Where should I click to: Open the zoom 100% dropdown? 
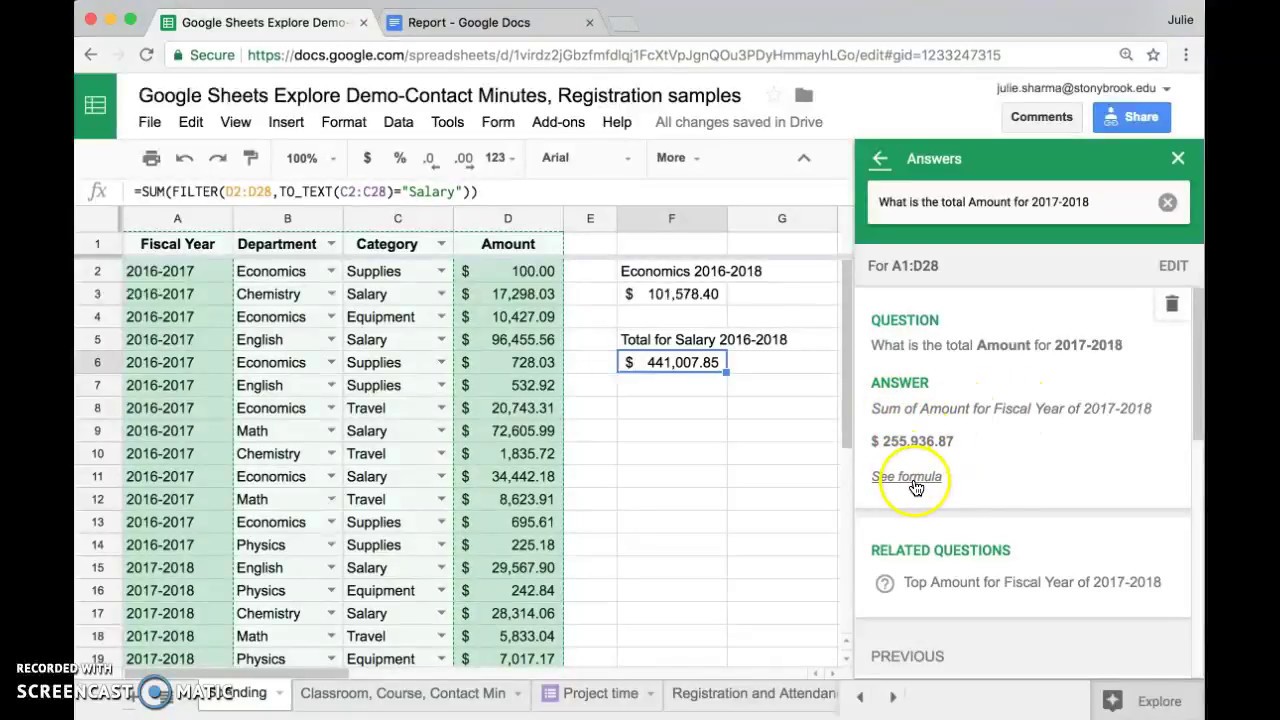(x=311, y=158)
